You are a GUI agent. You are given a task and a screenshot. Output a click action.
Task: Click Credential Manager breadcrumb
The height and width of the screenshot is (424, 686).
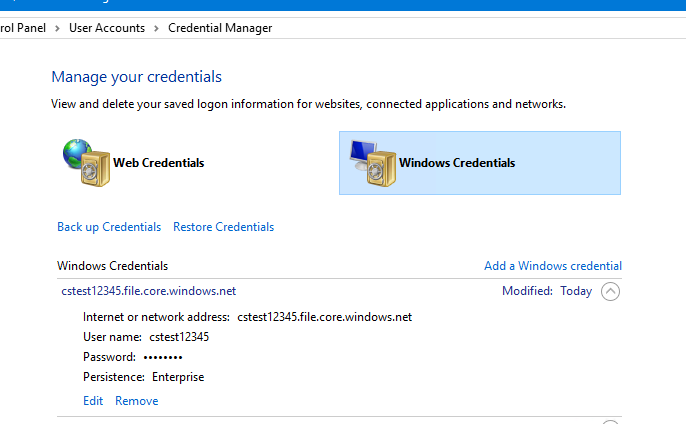220,28
